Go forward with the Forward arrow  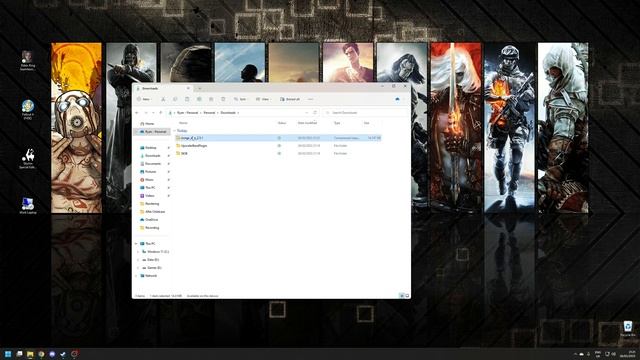(146, 113)
